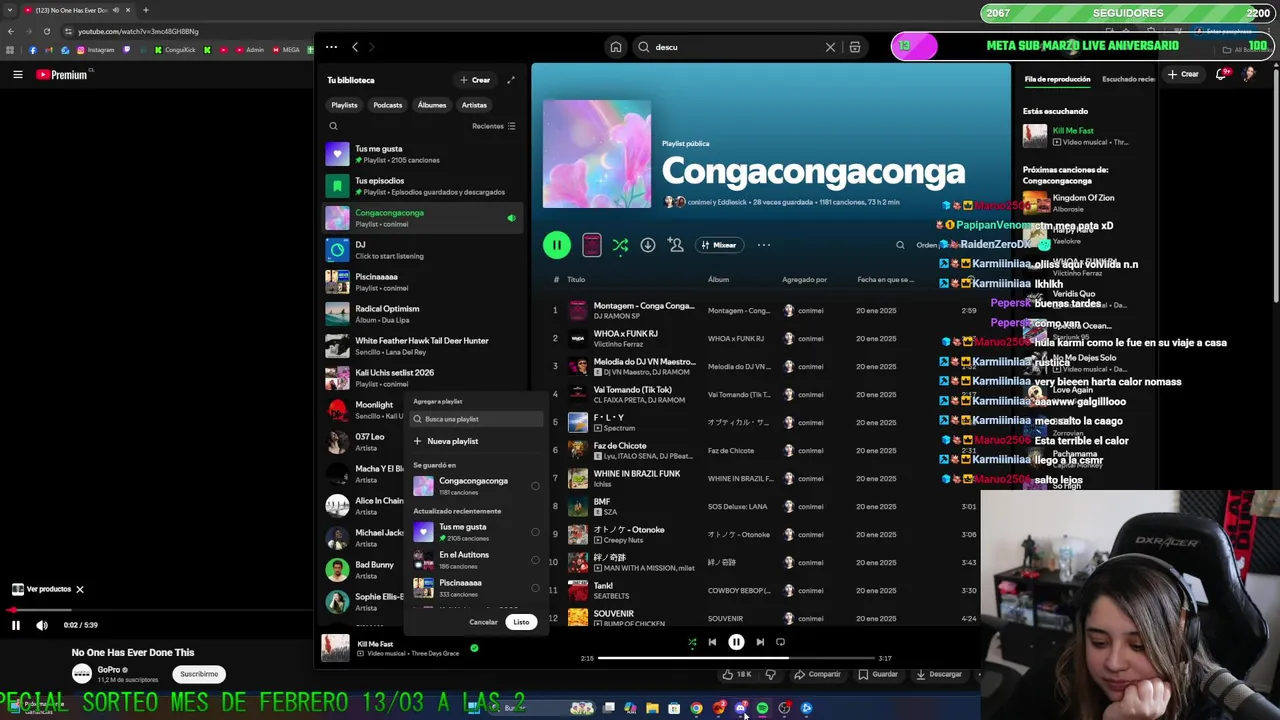Click the previous track button in the player bar
The width and height of the screenshot is (1280, 720).
712,642
